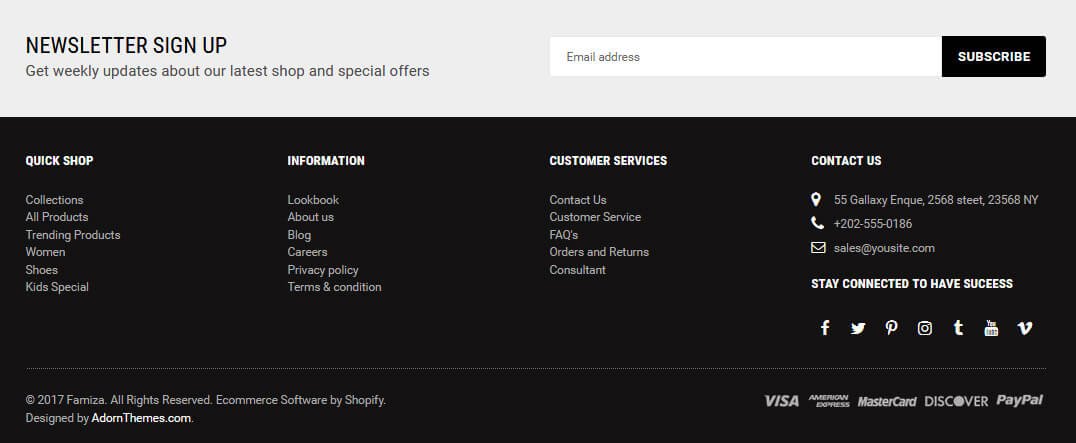Viewport: 1076px width, 443px height.
Task: Open the Facebook social icon
Action: click(825, 328)
